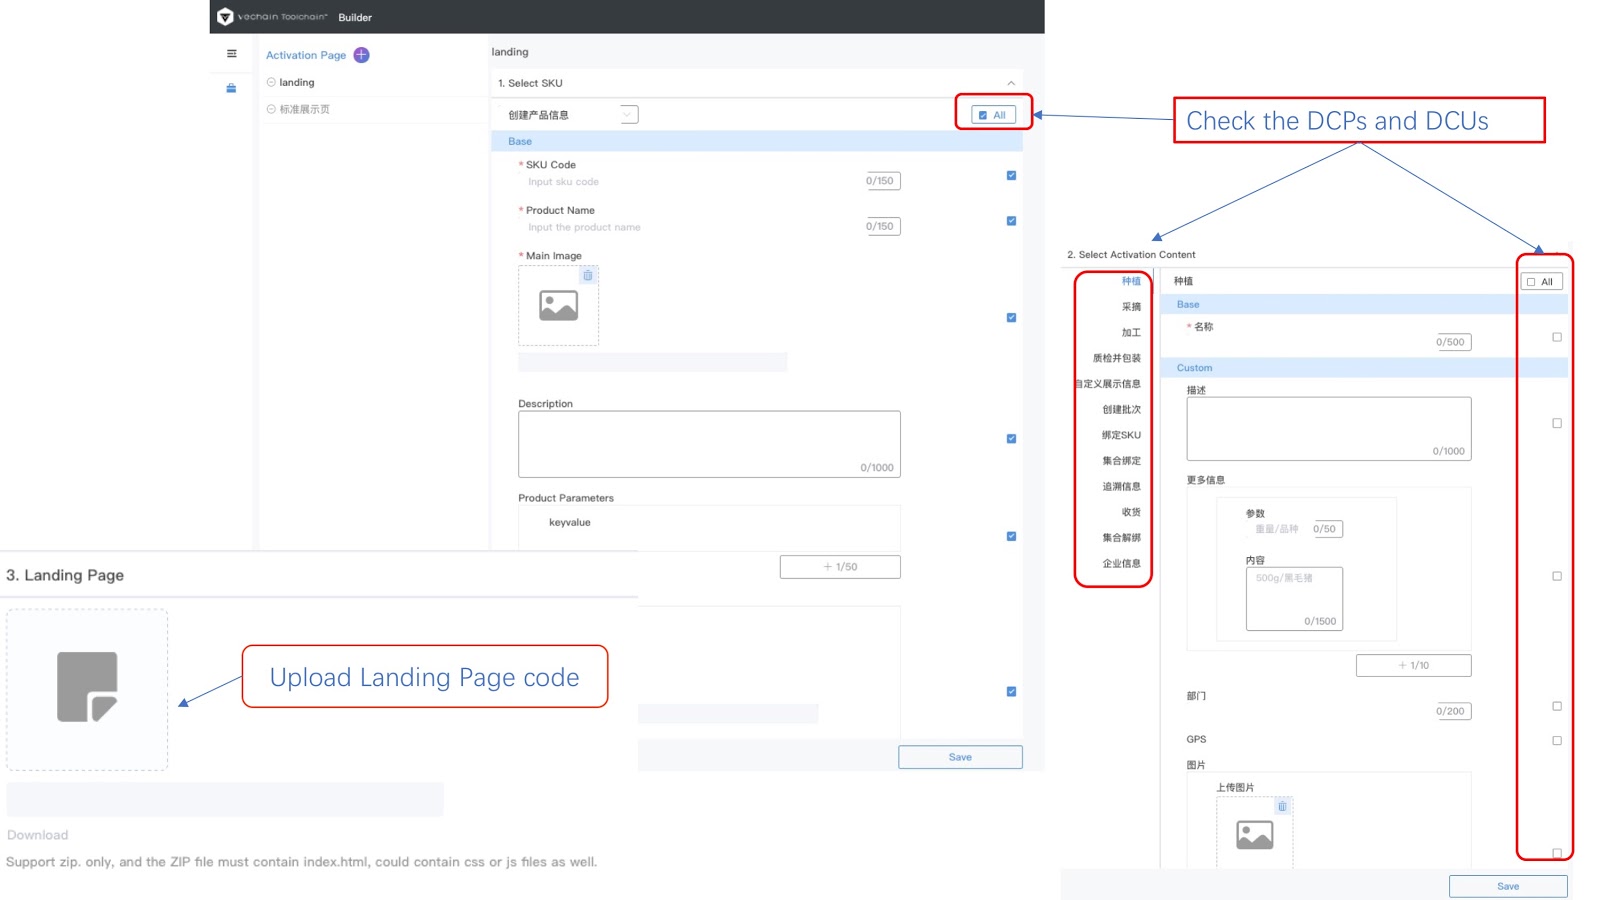Click Save in the Select SKU panel
The image size is (1600, 900).
coord(960,757)
